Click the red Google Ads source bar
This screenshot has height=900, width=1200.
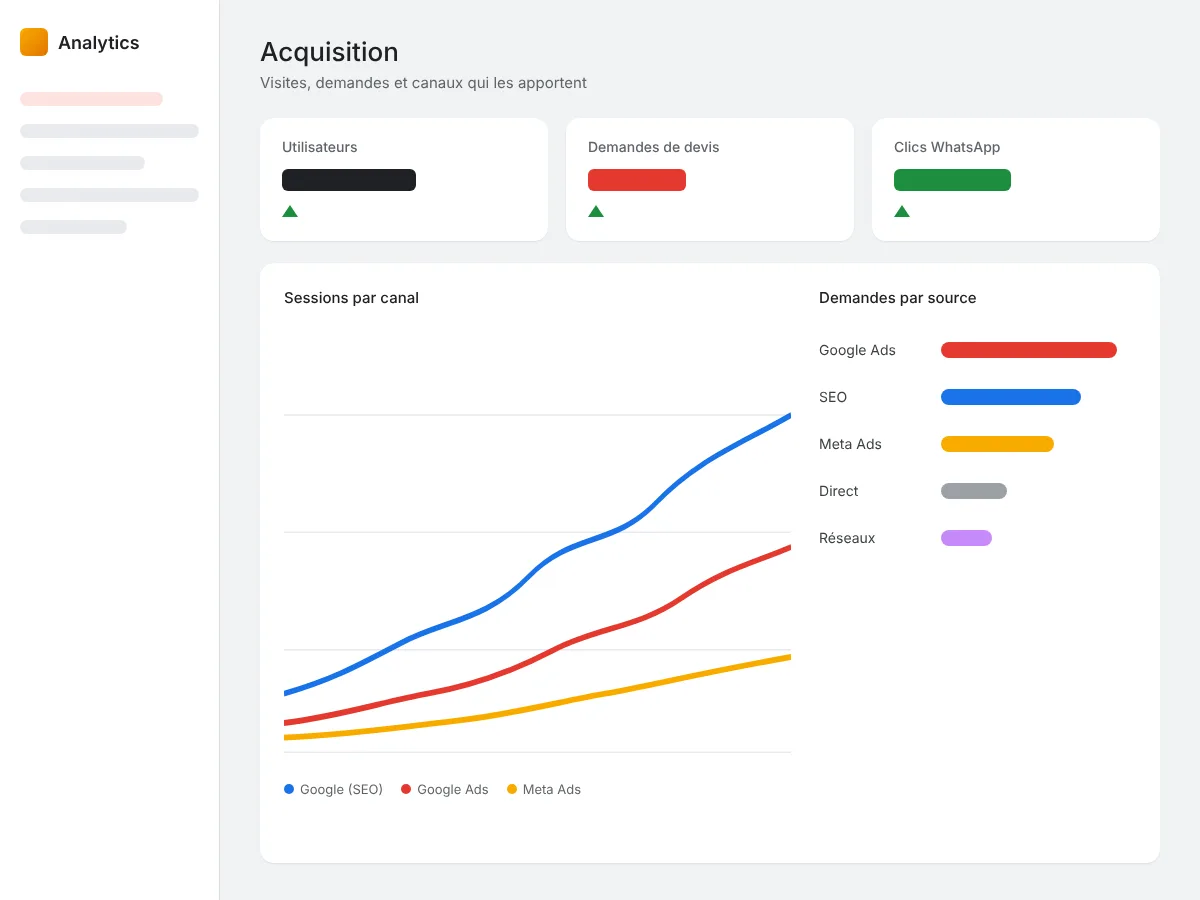(1029, 350)
